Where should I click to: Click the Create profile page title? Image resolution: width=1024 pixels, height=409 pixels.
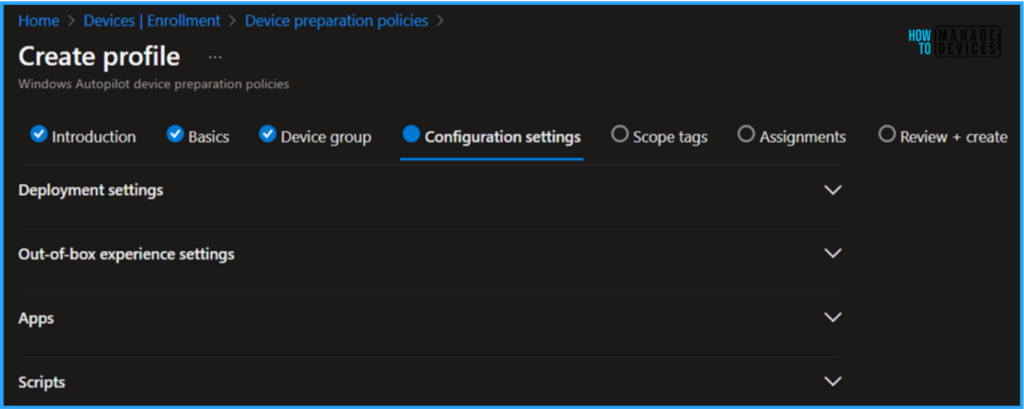pos(99,57)
